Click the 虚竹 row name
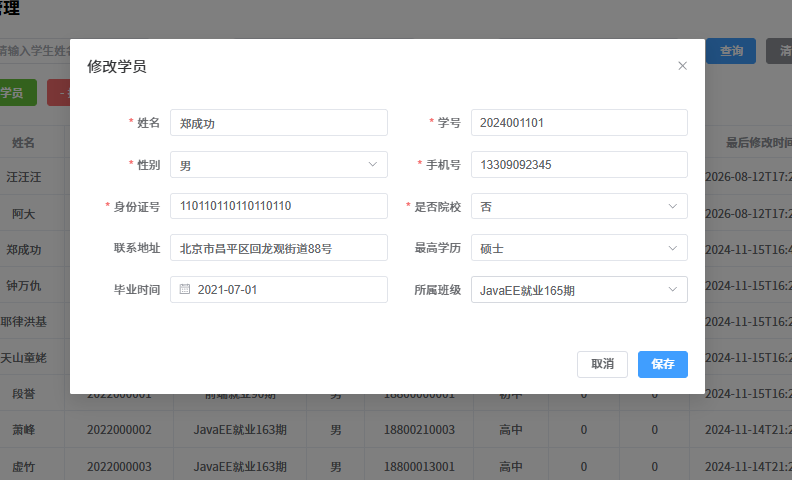 tap(24, 466)
